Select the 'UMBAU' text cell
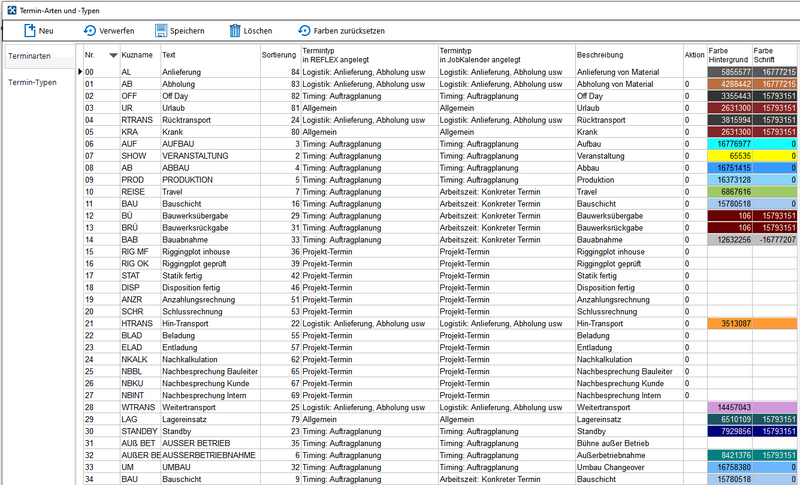 211,468
